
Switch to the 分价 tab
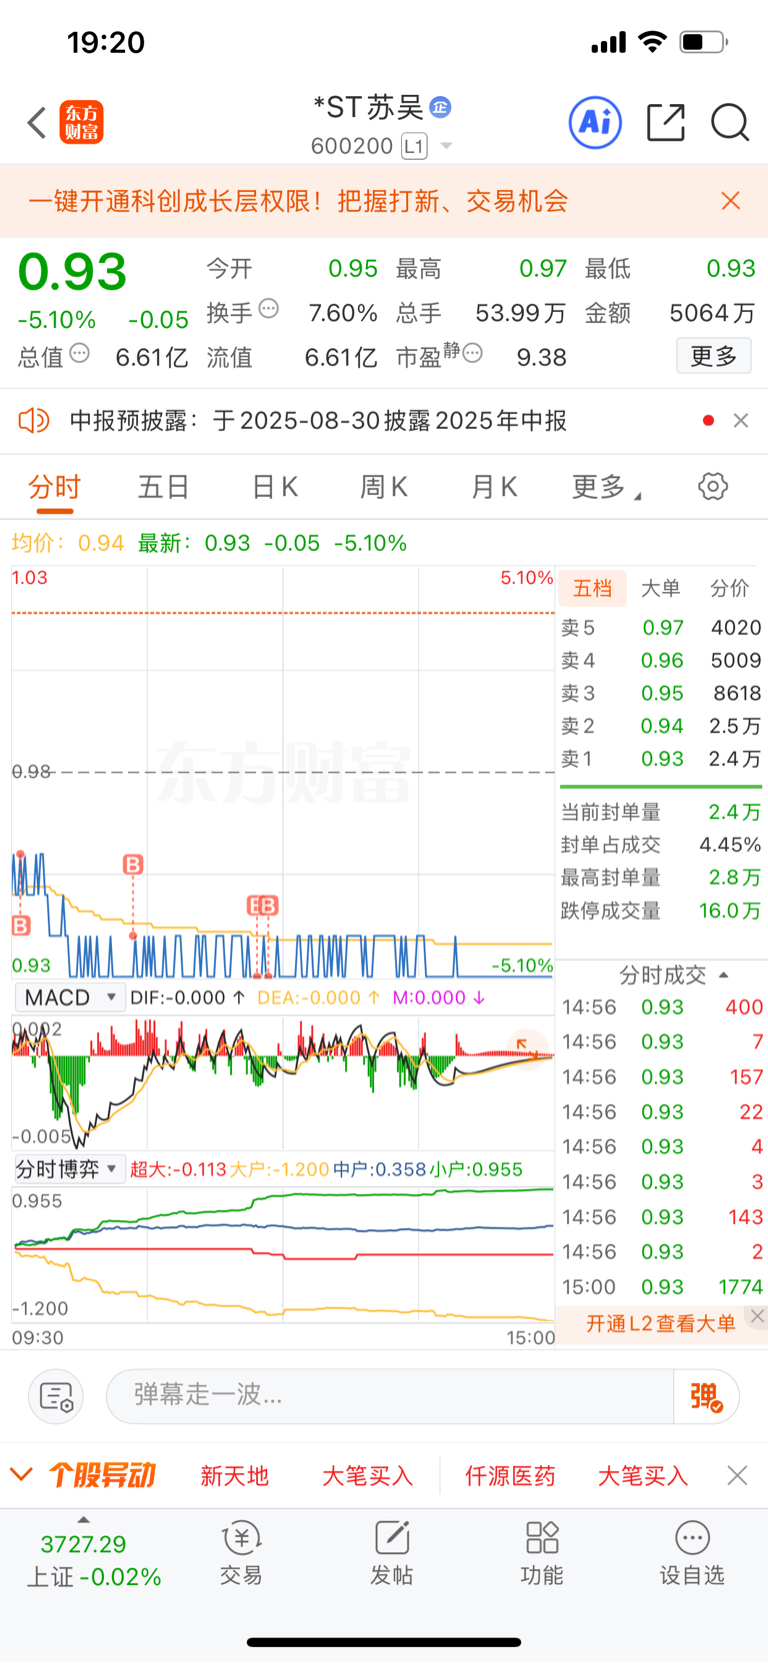(x=730, y=588)
